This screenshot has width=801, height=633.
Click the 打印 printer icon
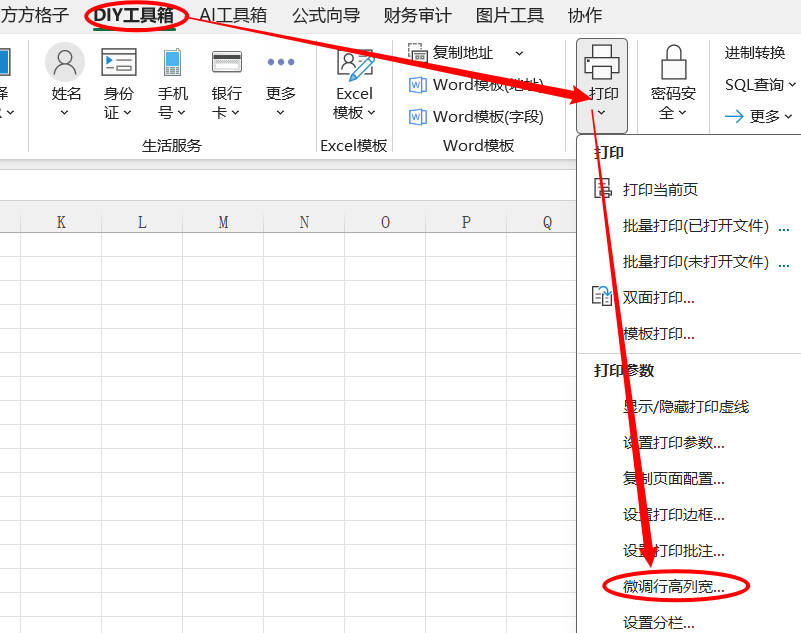coord(602,64)
